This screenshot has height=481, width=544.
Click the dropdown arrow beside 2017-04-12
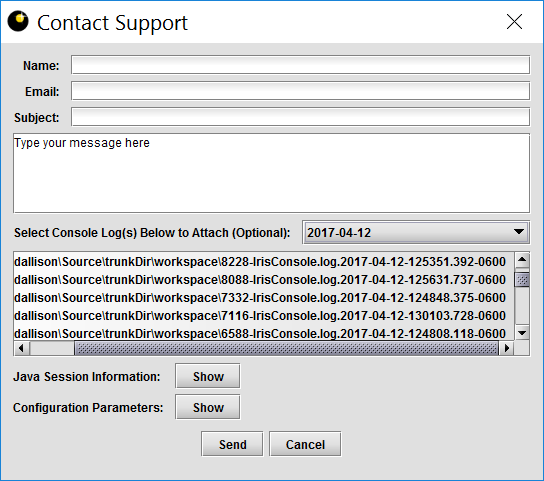[x=519, y=232]
